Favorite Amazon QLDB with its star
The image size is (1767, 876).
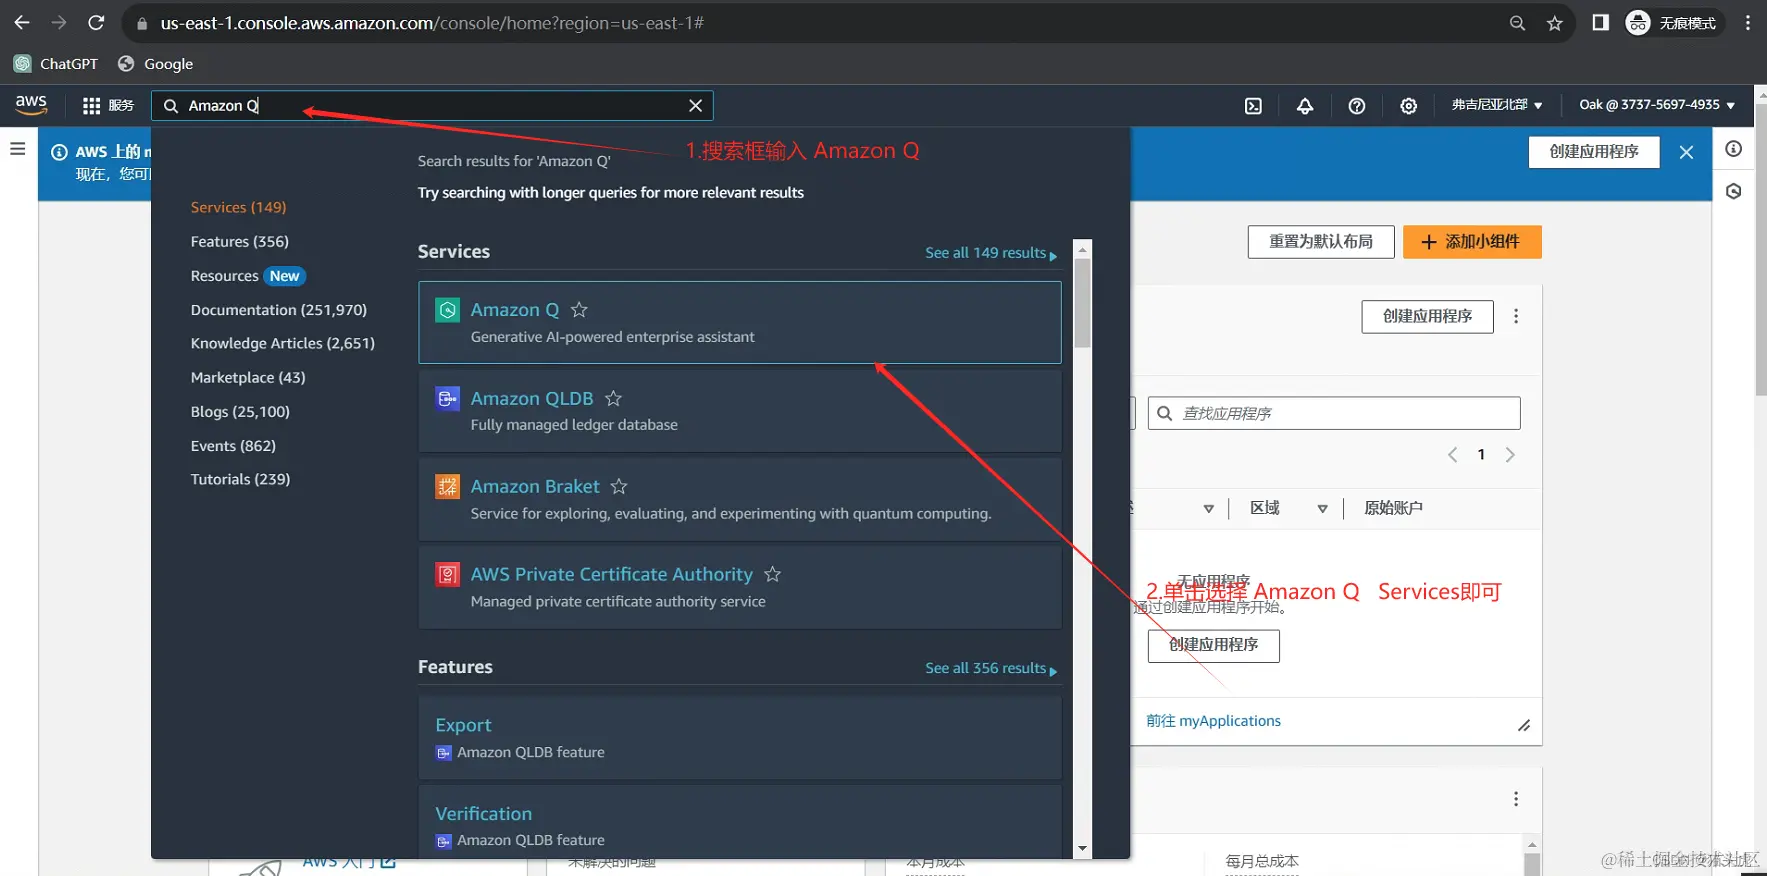[613, 398]
